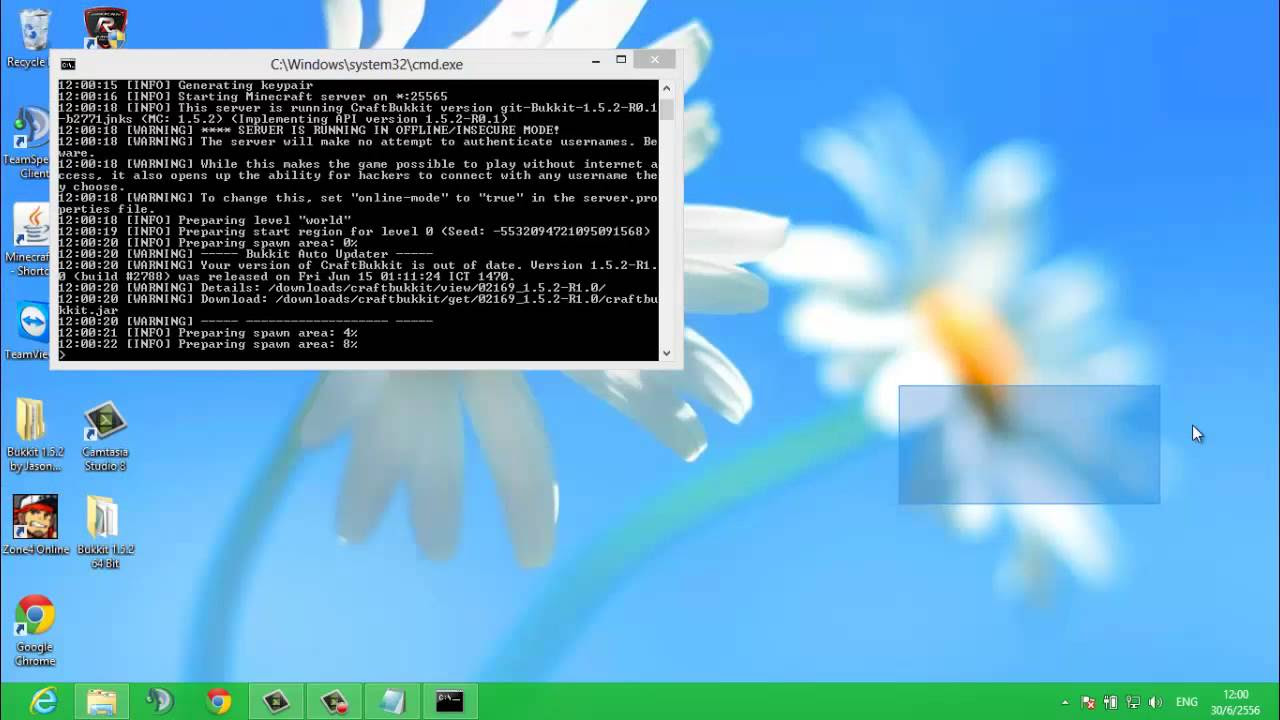Viewport: 1280px width, 720px height.
Task: Open the cmd.exe system menu icon
Action: coord(67,64)
